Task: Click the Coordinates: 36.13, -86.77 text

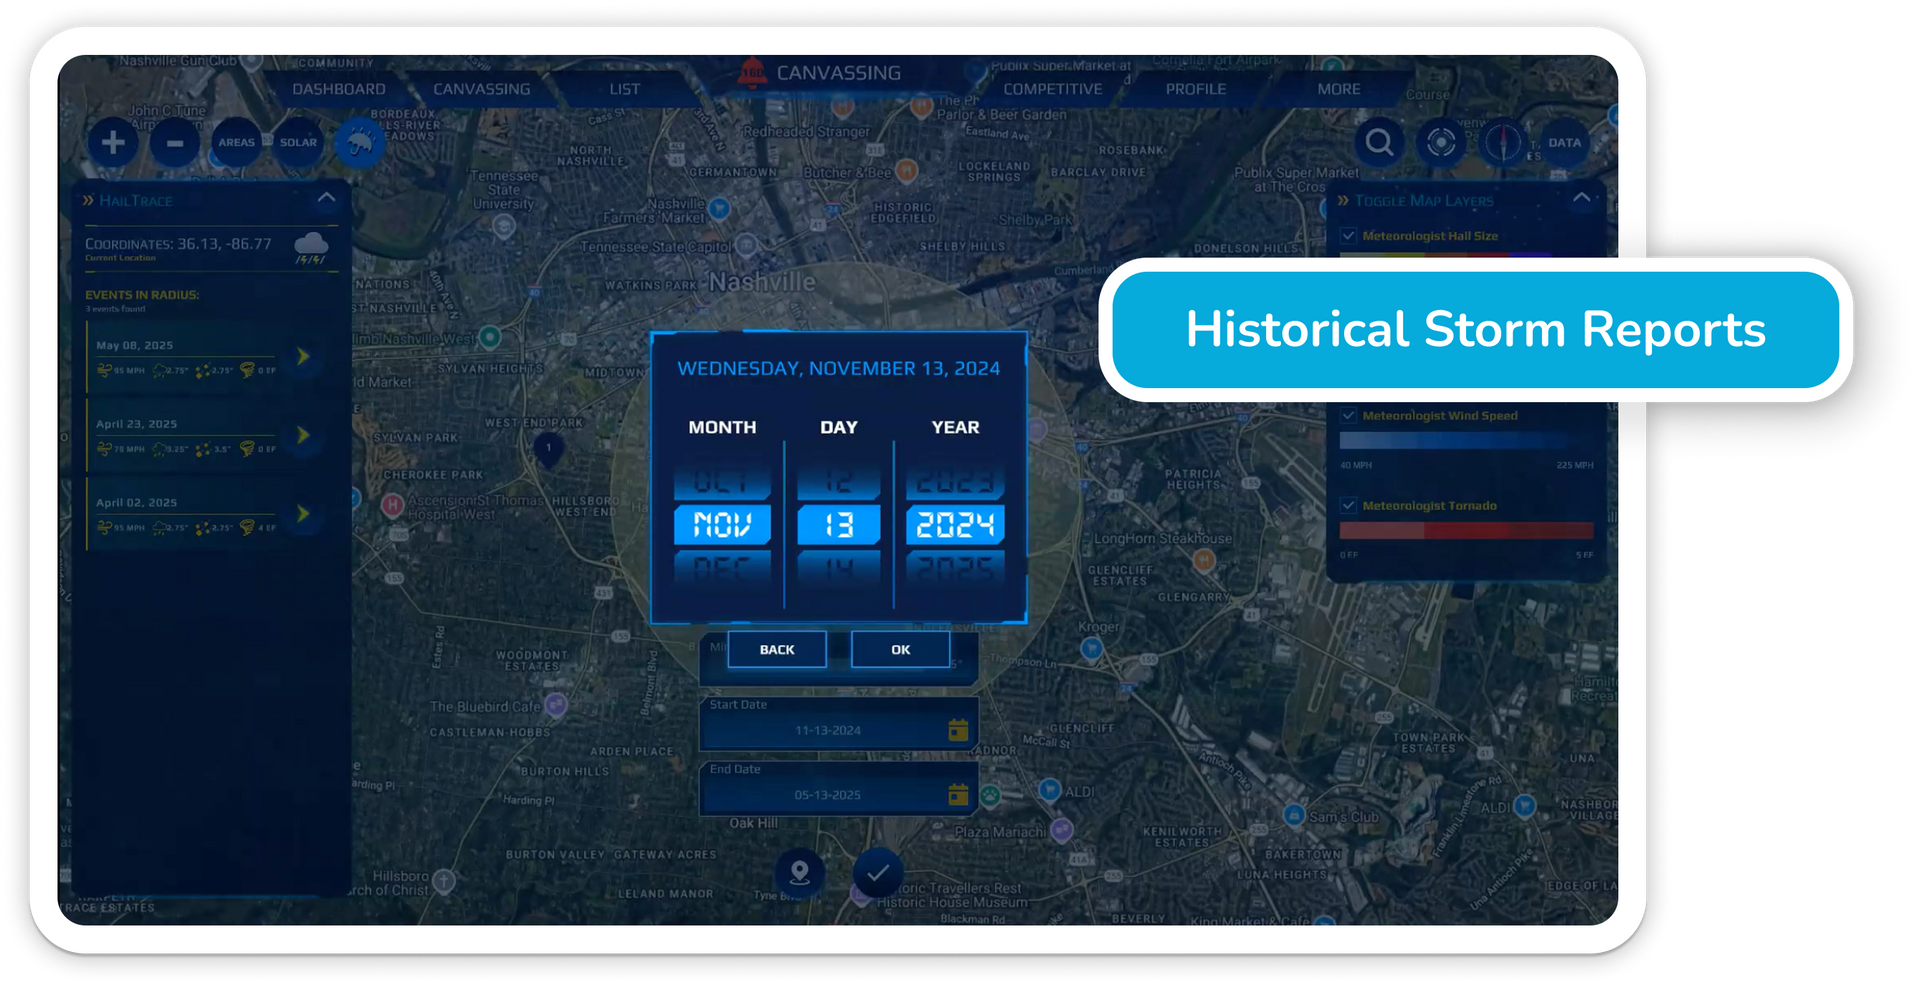Action: pyautogui.click(x=178, y=243)
